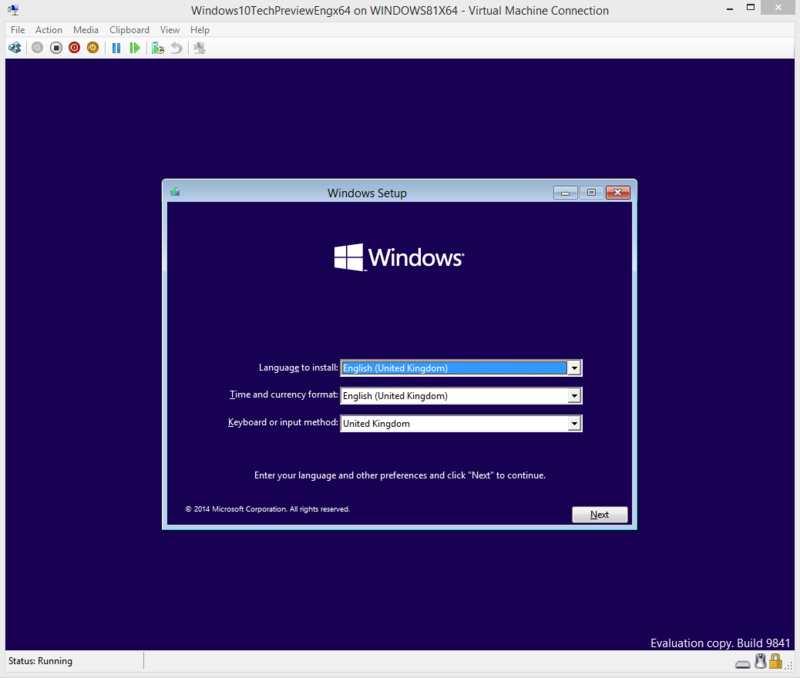Expand Keyboard or input method dropdown arrow
The height and width of the screenshot is (678, 800).
pyautogui.click(x=574, y=423)
